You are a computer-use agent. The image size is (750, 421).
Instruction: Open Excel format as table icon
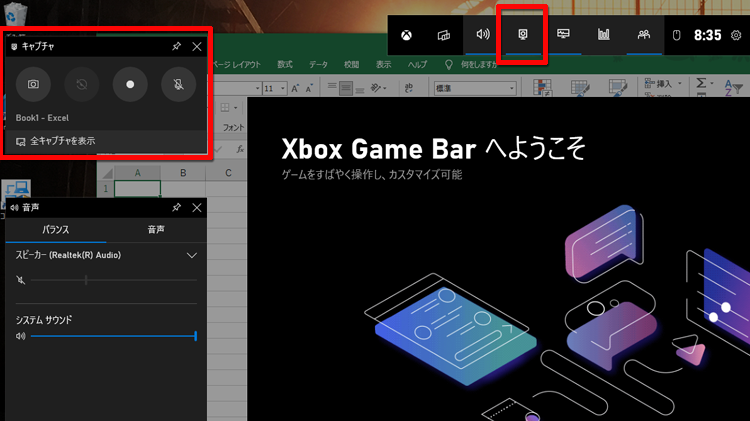pyautogui.click(x=580, y=88)
